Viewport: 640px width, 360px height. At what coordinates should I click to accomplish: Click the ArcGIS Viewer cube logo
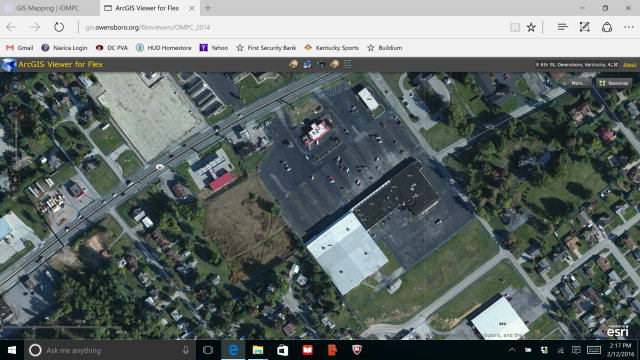coord(9,64)
